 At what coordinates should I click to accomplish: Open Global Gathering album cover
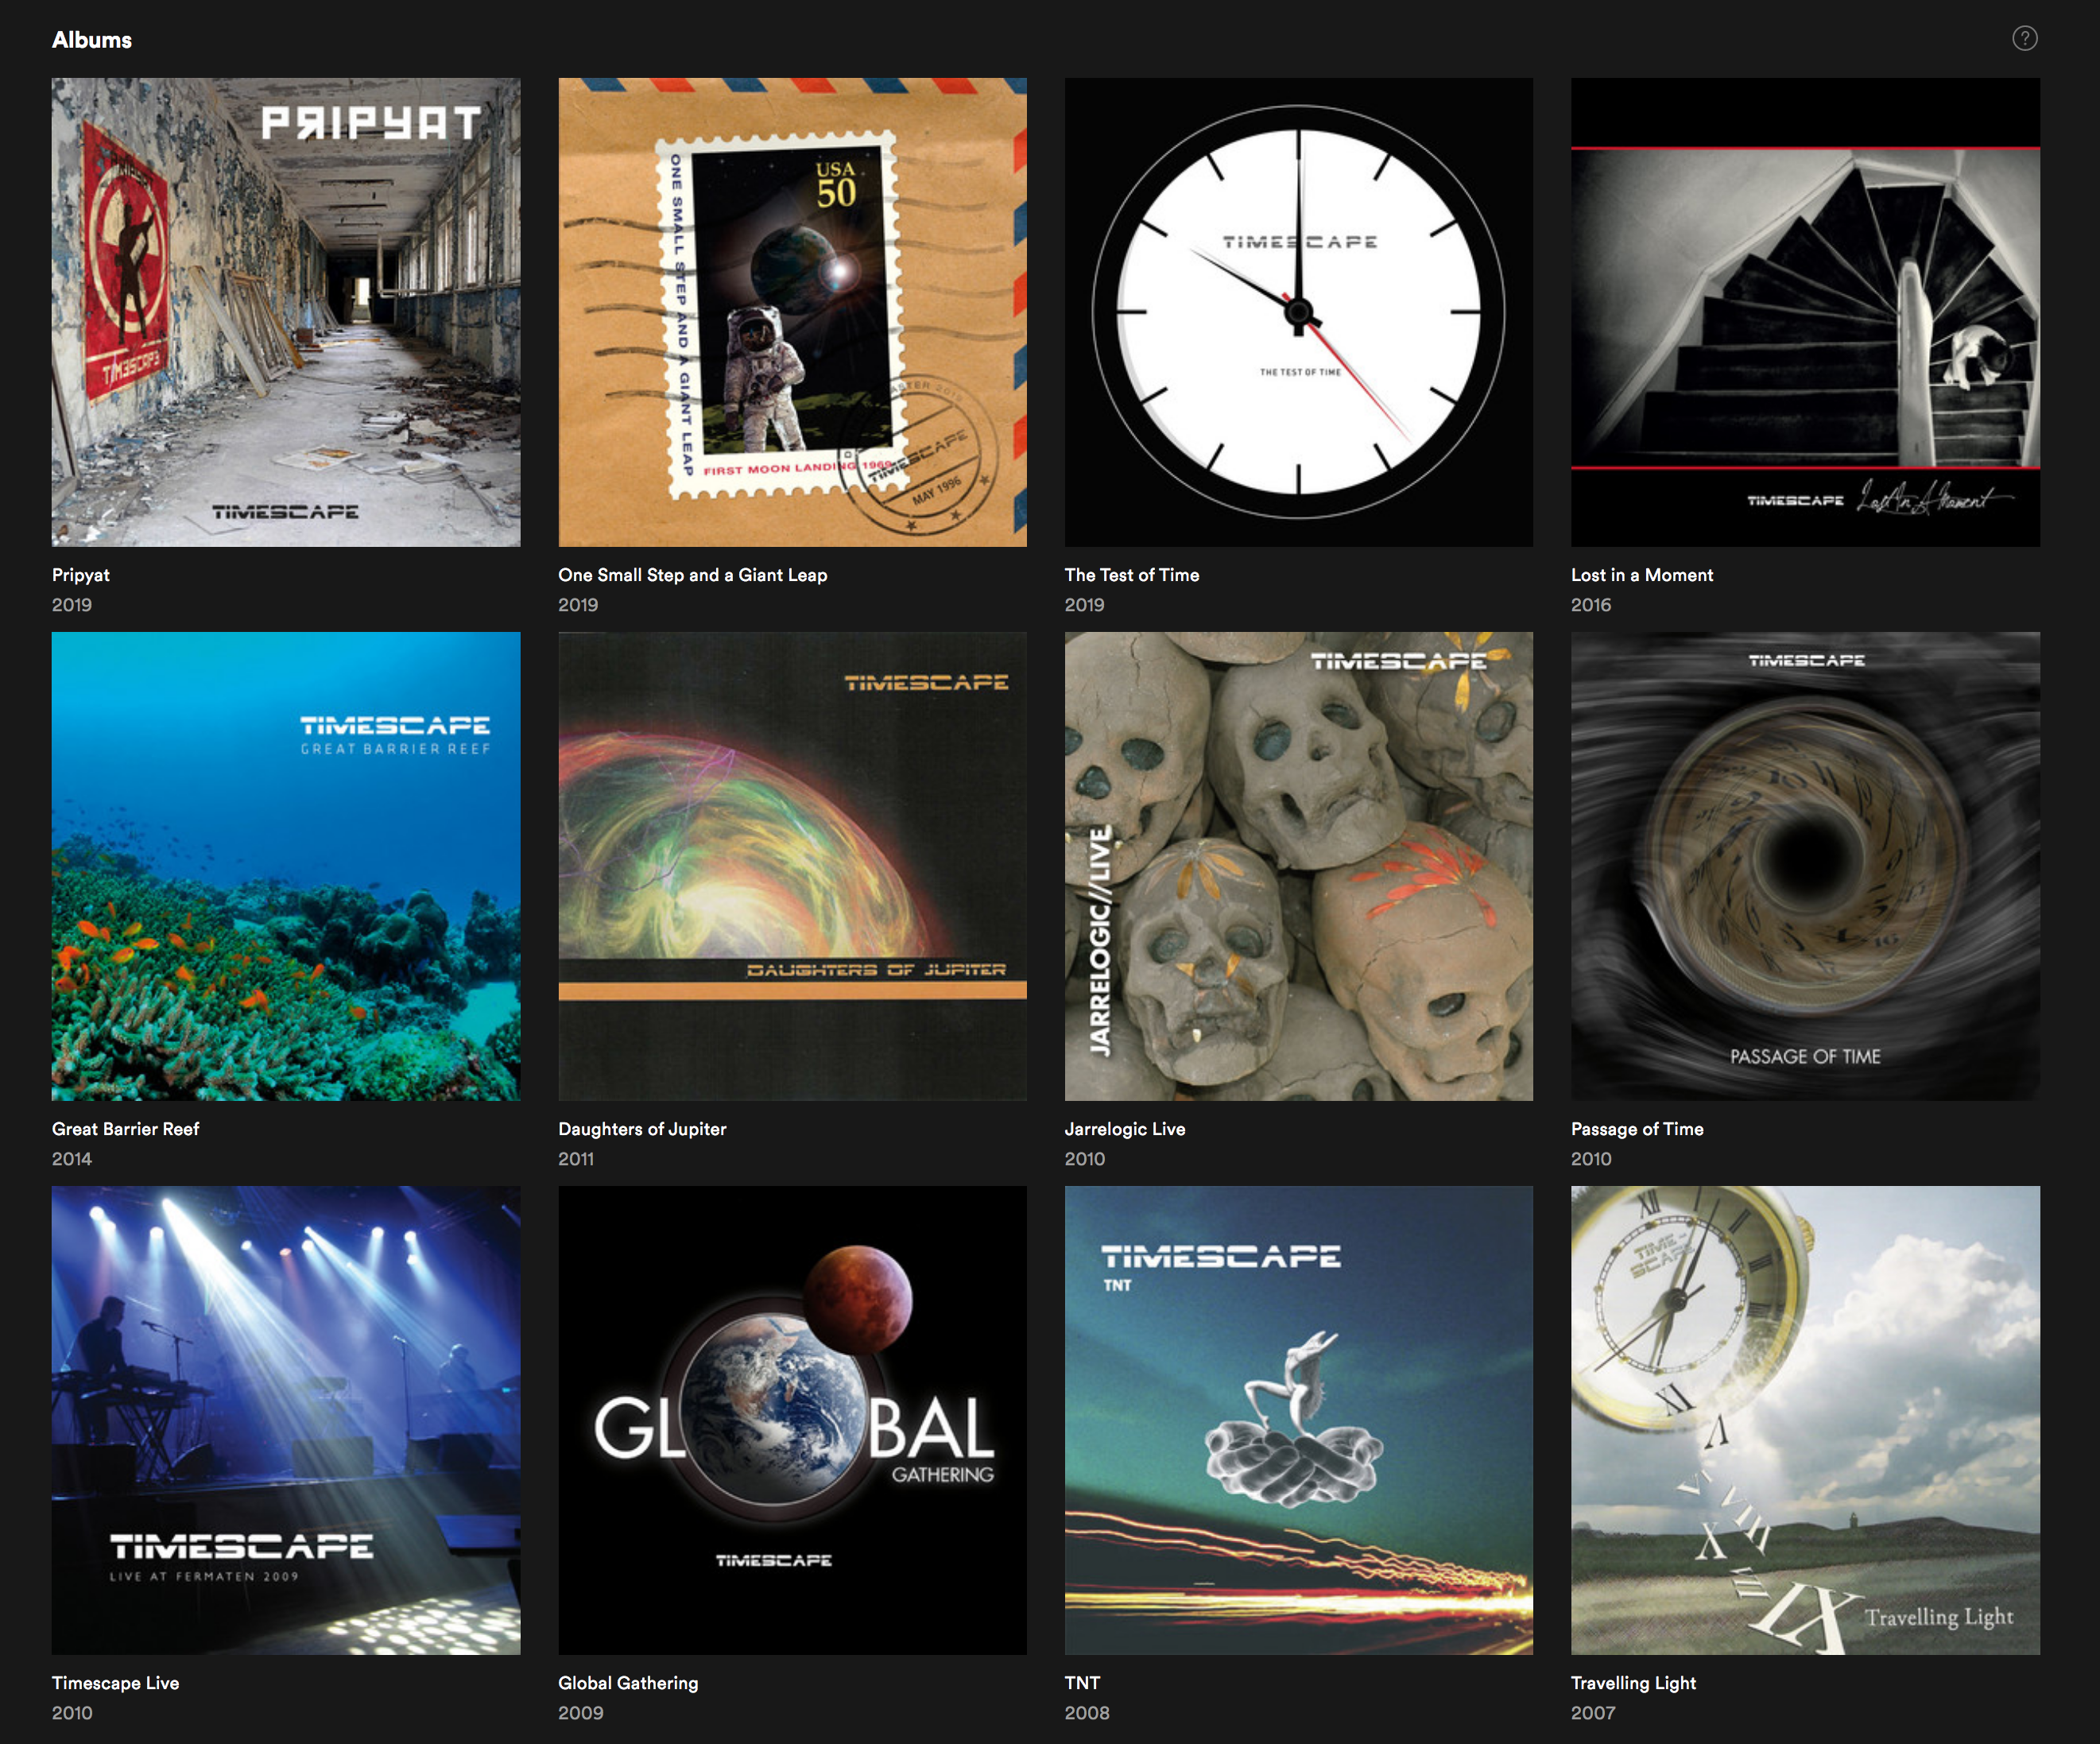click(x=792, y=1420)
